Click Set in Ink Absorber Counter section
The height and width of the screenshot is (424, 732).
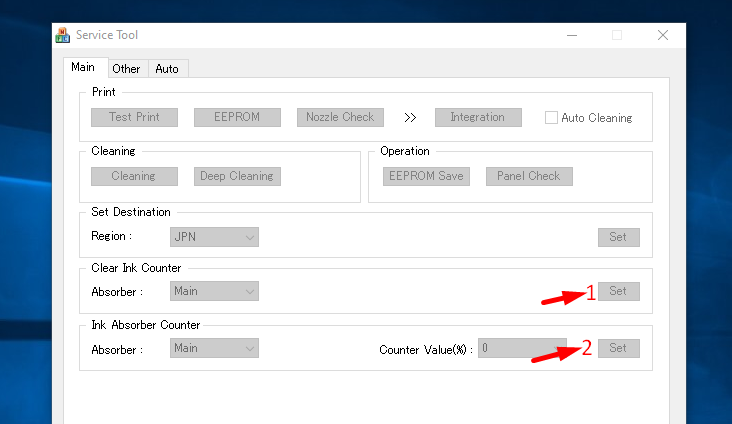point(619,348)
